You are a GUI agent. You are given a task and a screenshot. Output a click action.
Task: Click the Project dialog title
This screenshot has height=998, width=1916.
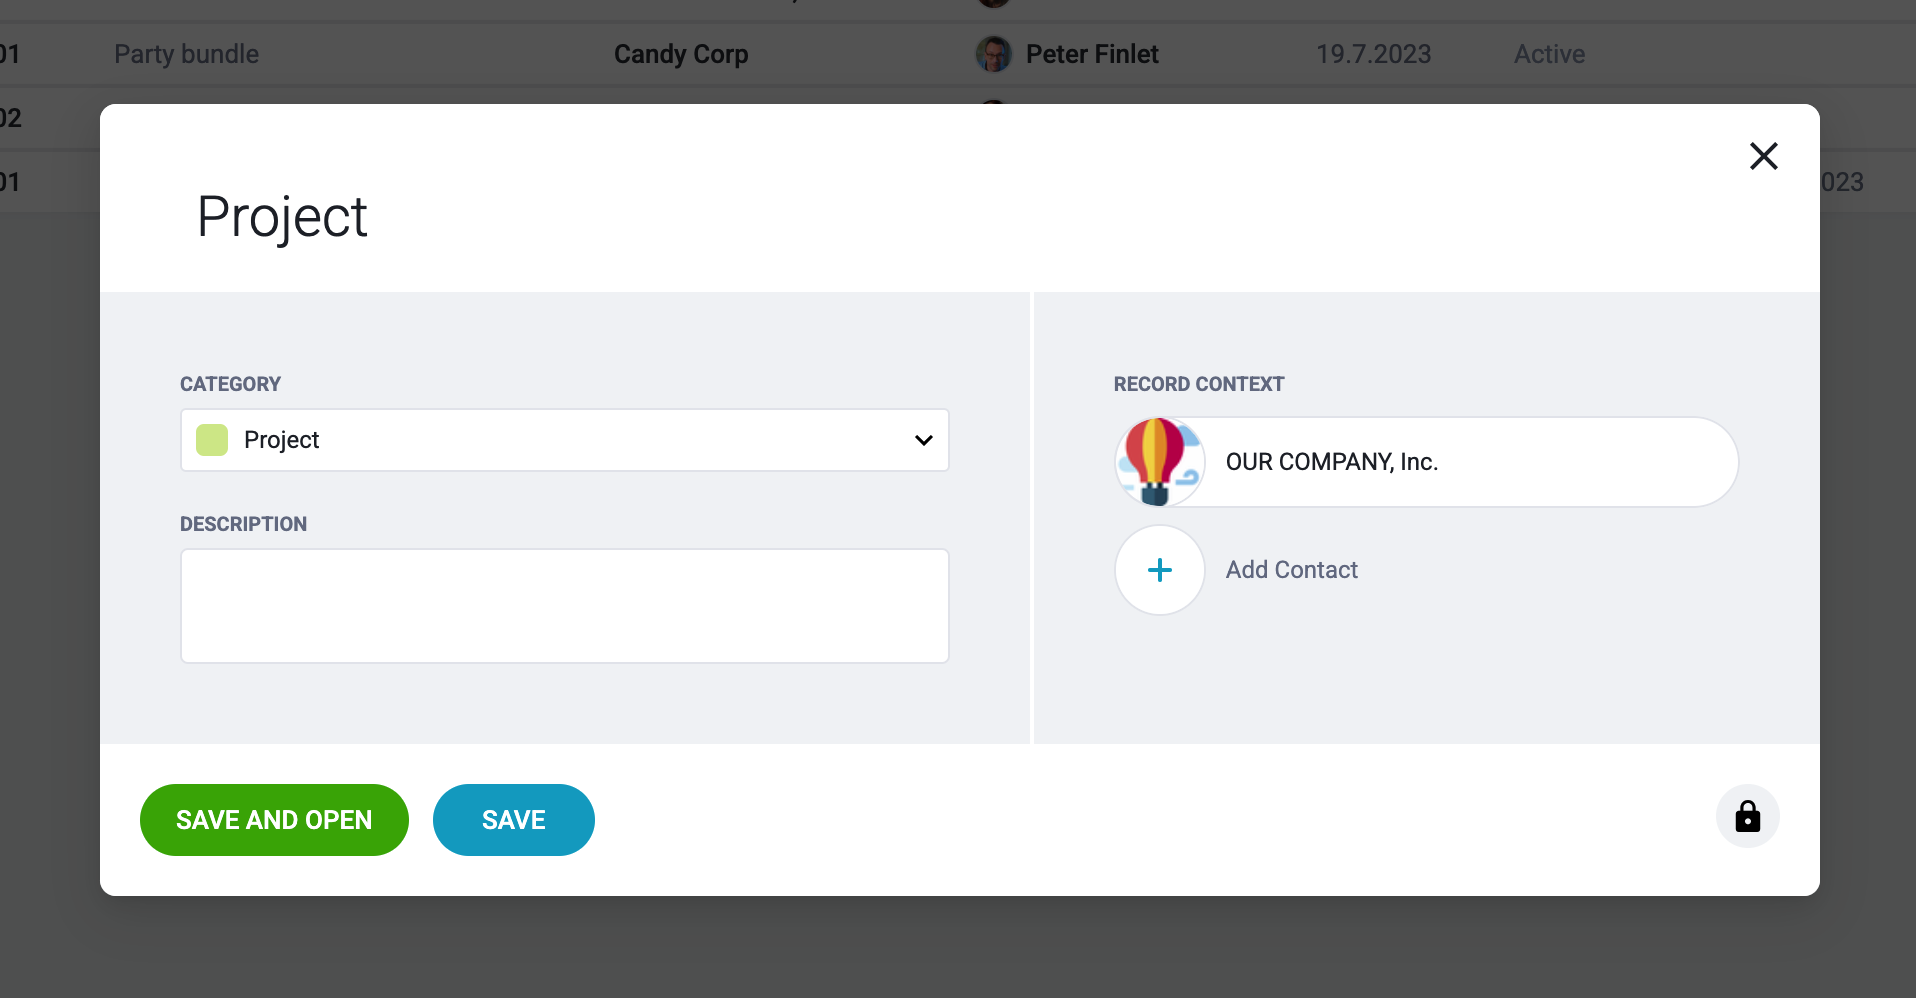(x=282, y=217)
